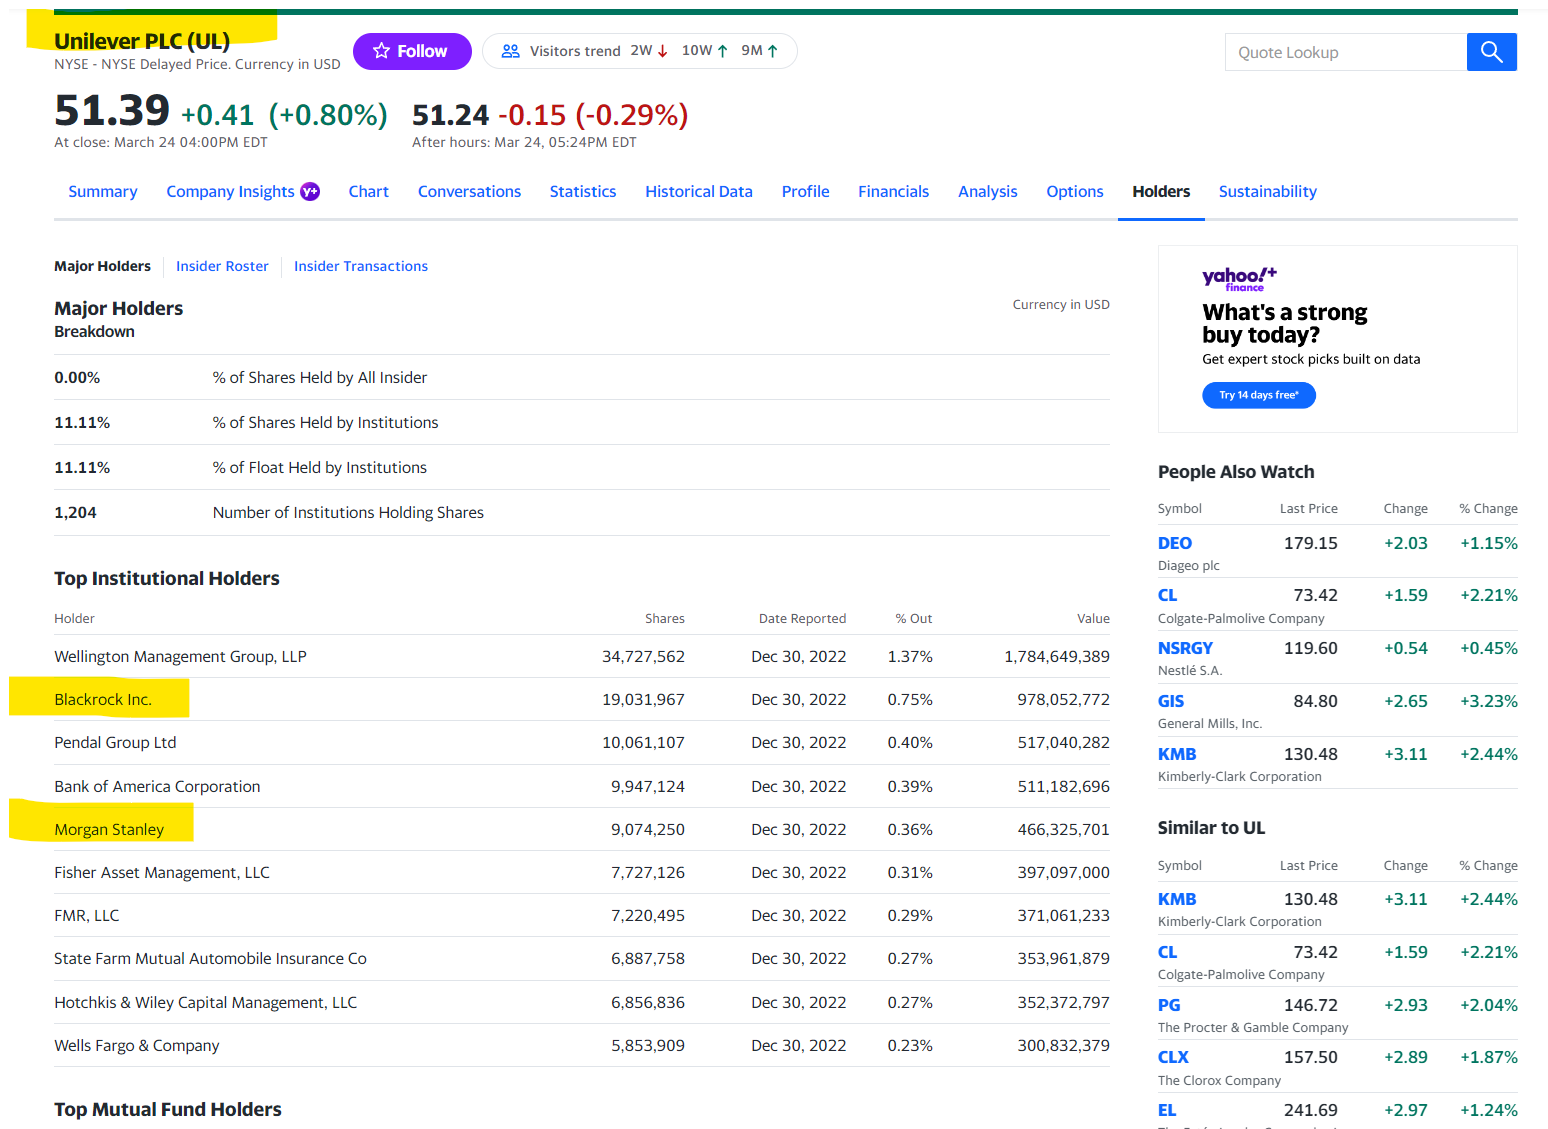This screenshot has height=1129, width=1548.
Task: Click the Try 14 days free button
Action: pyautogui.click(x=1258, y=395)
